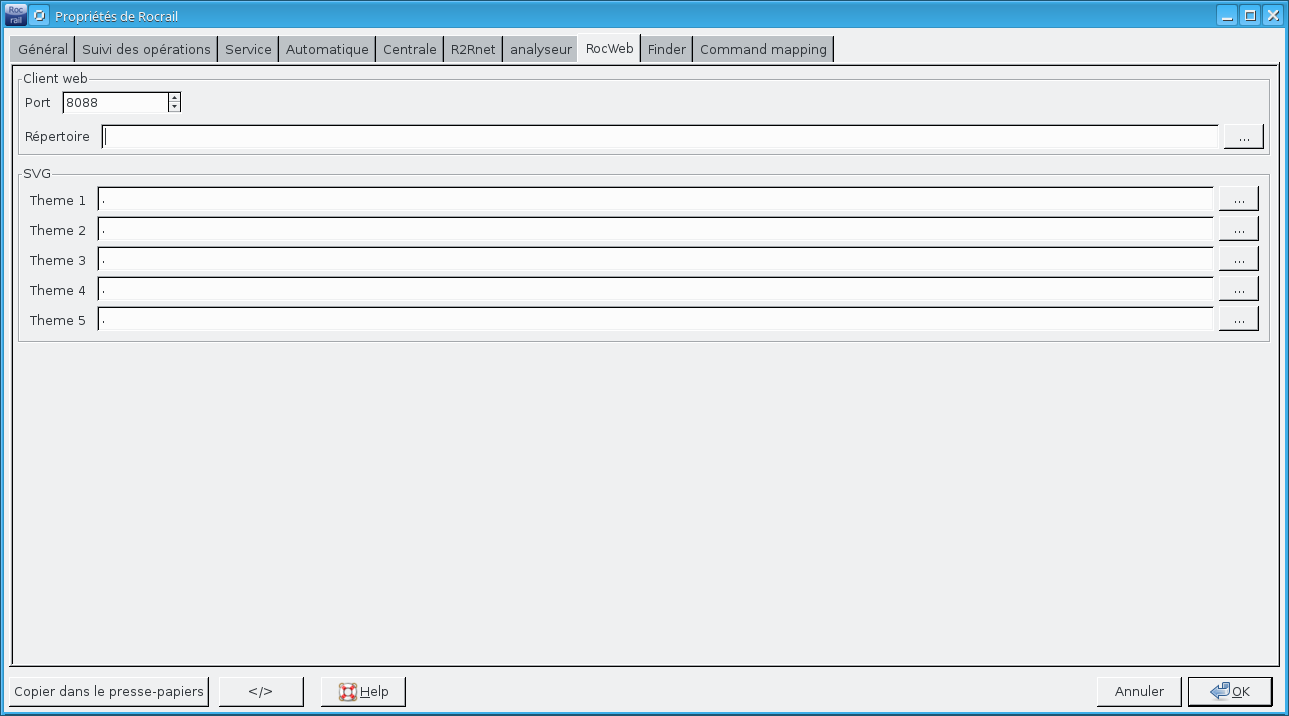Click the </> XML view button
The width and height of the screenshot is (1289, 716).
260,691
